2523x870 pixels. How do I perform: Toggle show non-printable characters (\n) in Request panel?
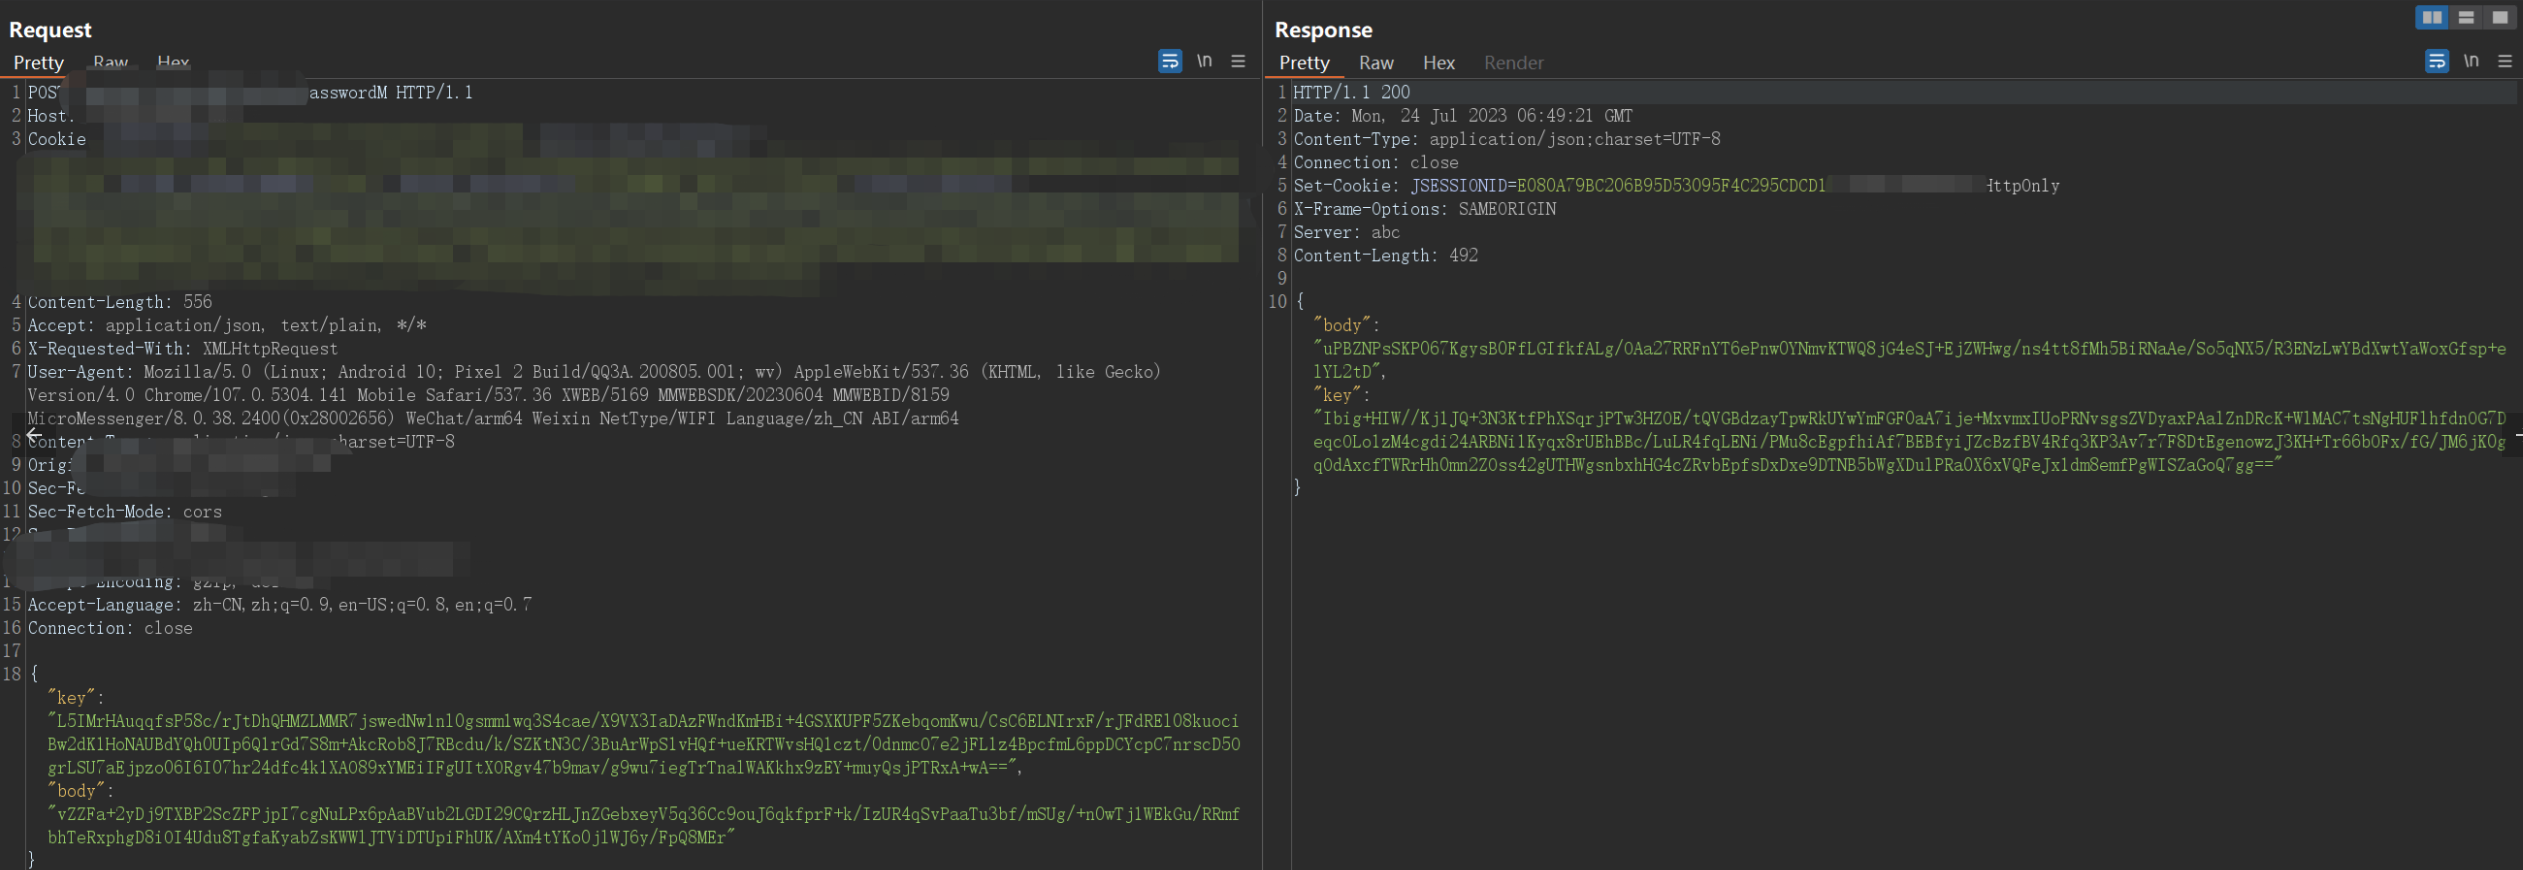pos(1205,61)
